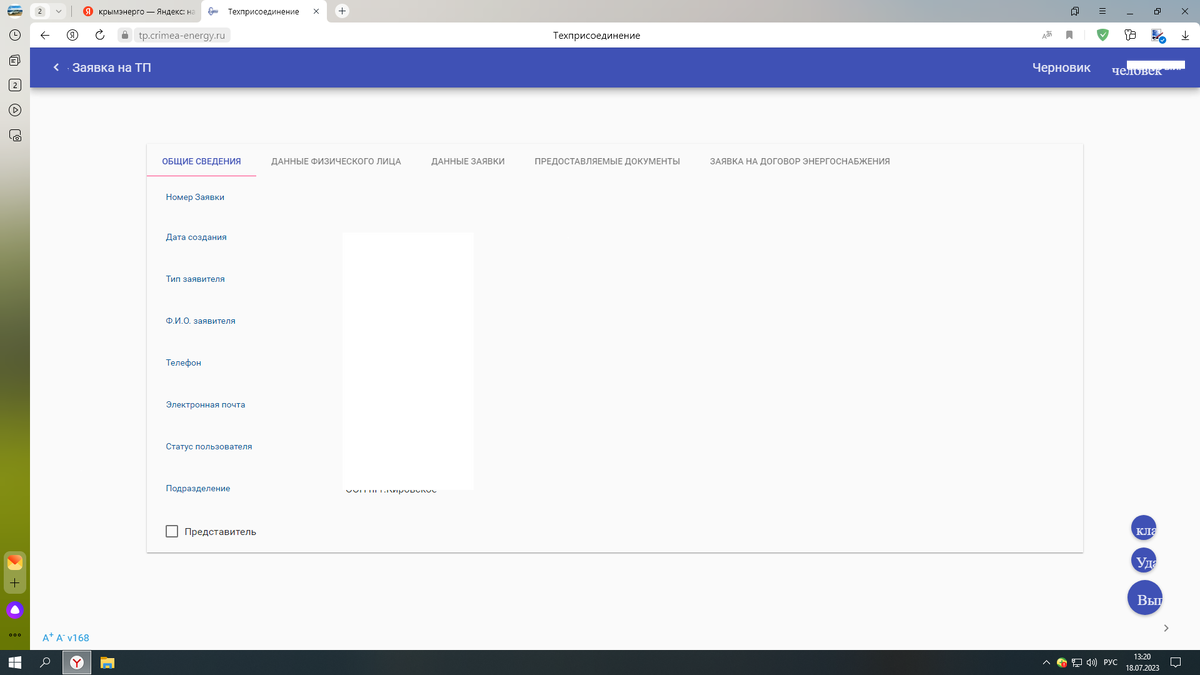Click the address bar tp.crimea-energy.ru
Image resolution: width=1200 pixels, height=675 pixels.
[183, 35]
